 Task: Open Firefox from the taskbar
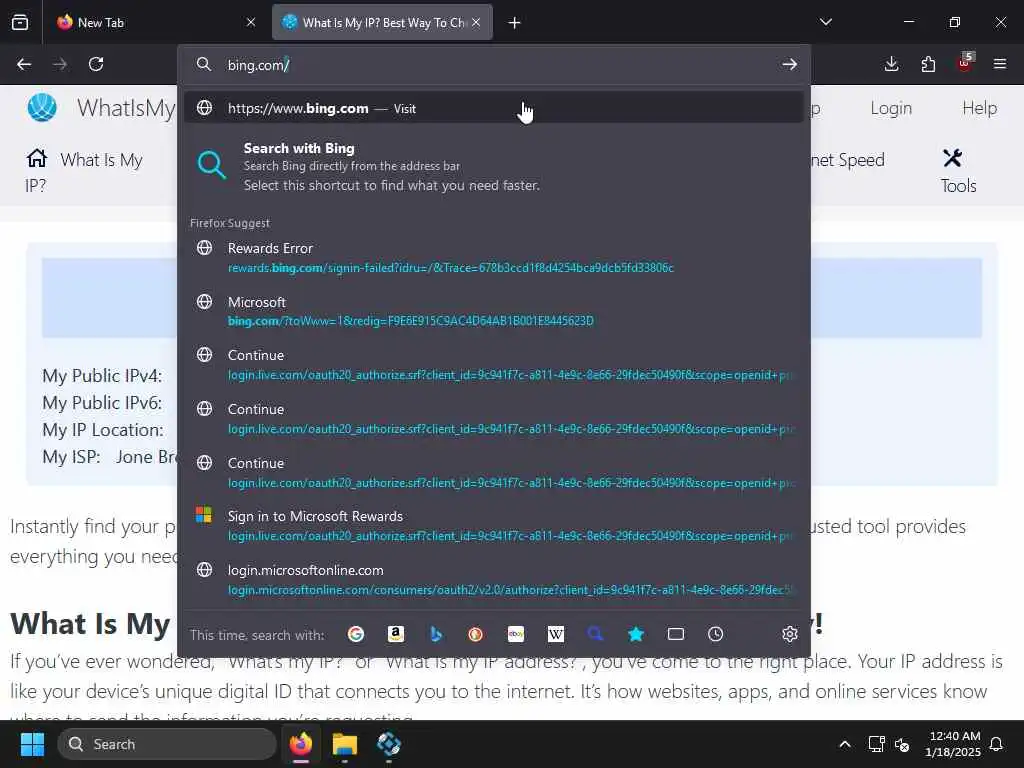coord(300,744)
